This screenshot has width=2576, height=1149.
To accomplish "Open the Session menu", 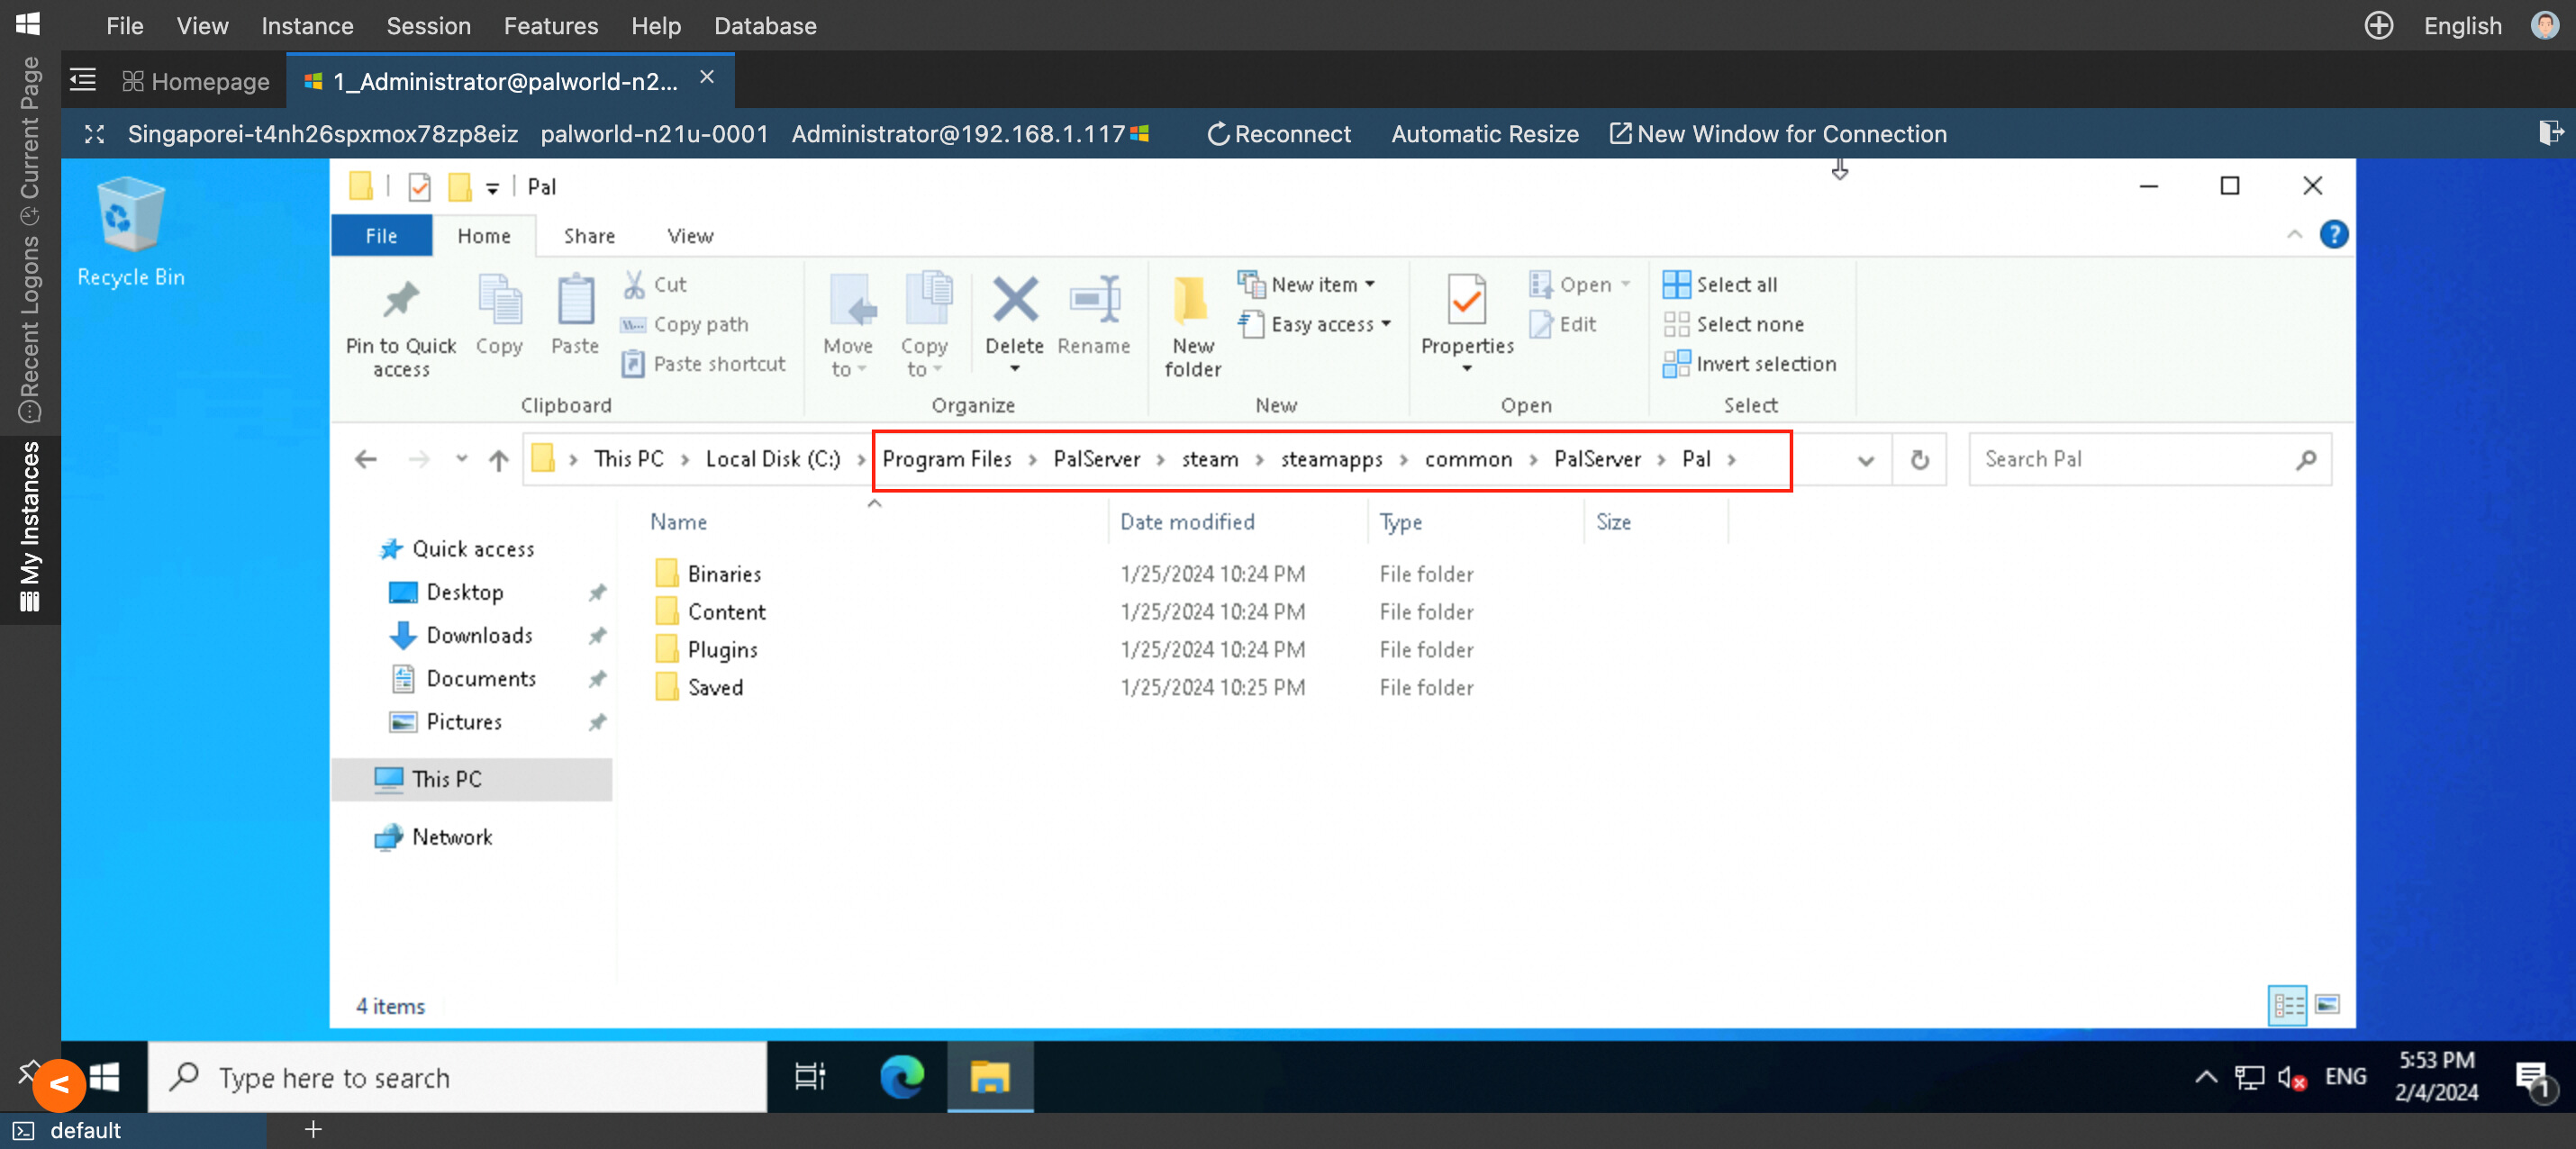I will (x=428, y=25).
